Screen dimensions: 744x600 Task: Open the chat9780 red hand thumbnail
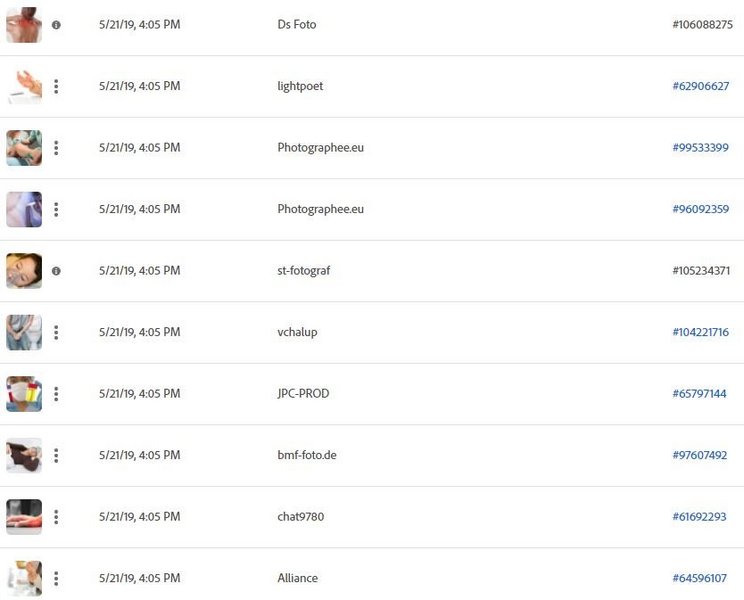click(x=24, y=517)
